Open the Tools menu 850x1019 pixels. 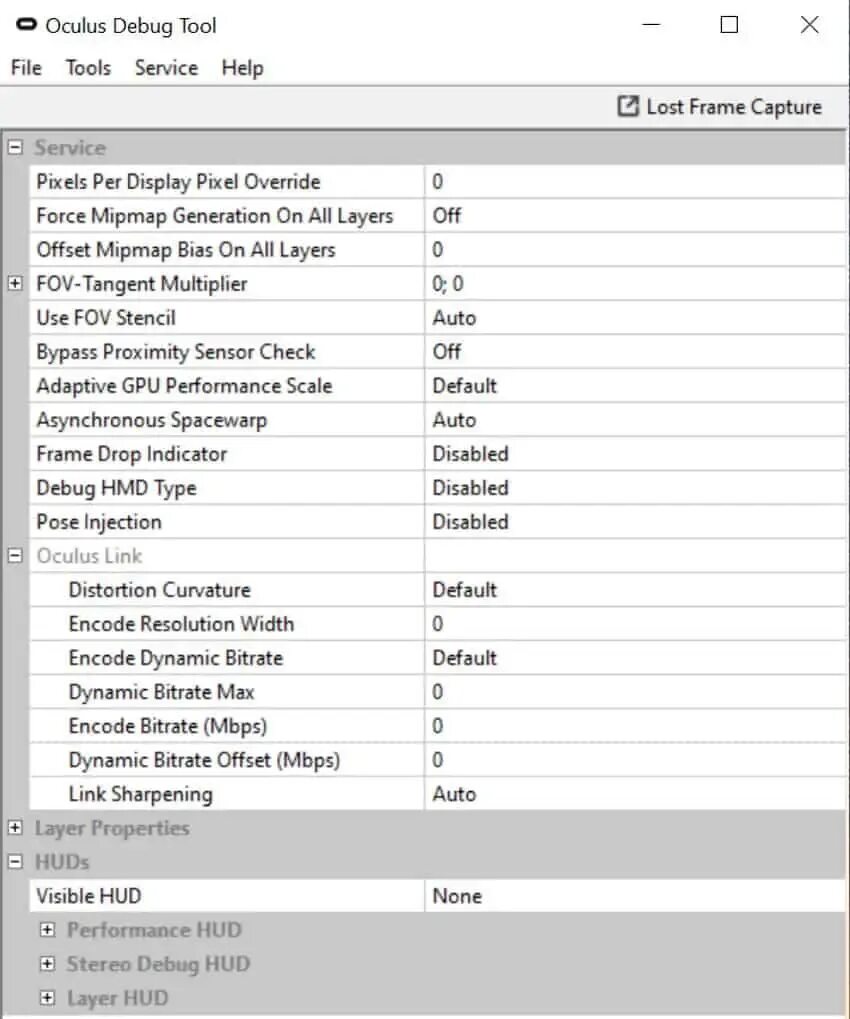point(88,68)
